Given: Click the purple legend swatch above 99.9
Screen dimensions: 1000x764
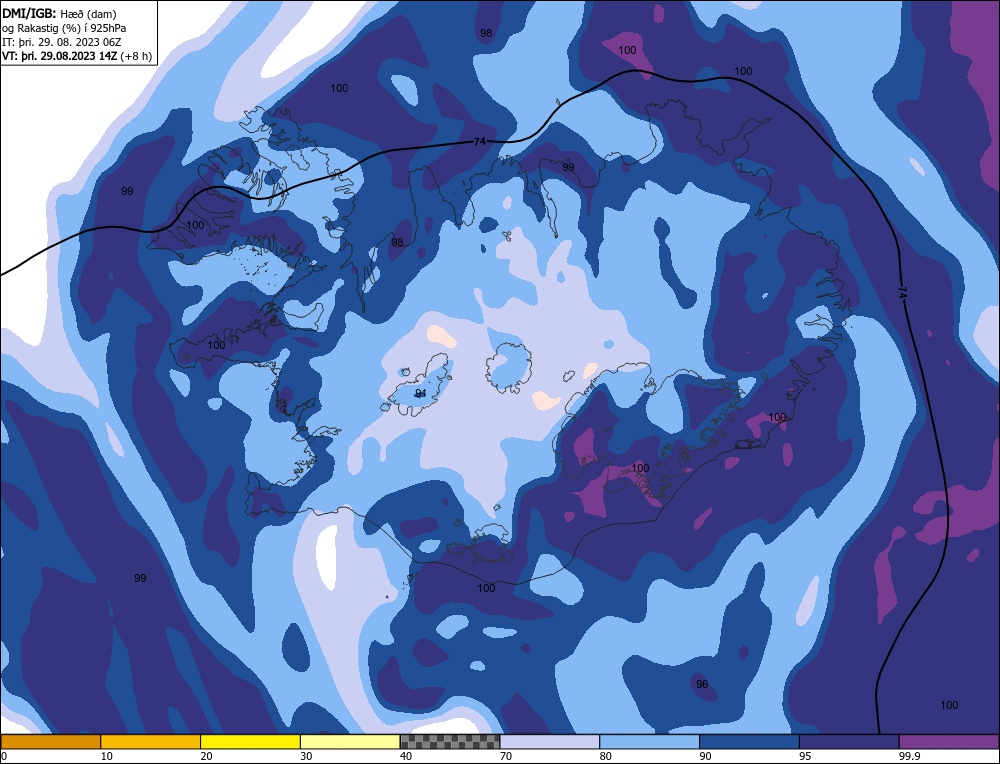Looking at the screenshot, I should click(949, 741).
